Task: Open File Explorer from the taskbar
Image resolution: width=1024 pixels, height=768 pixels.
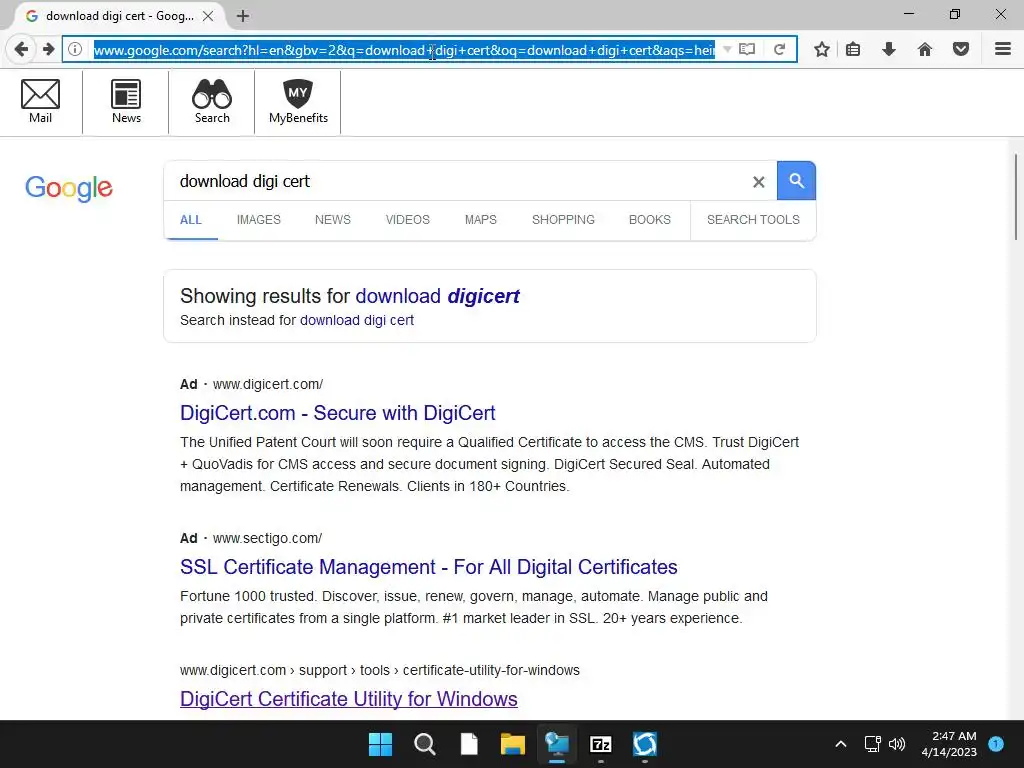Action: (513, 744)
